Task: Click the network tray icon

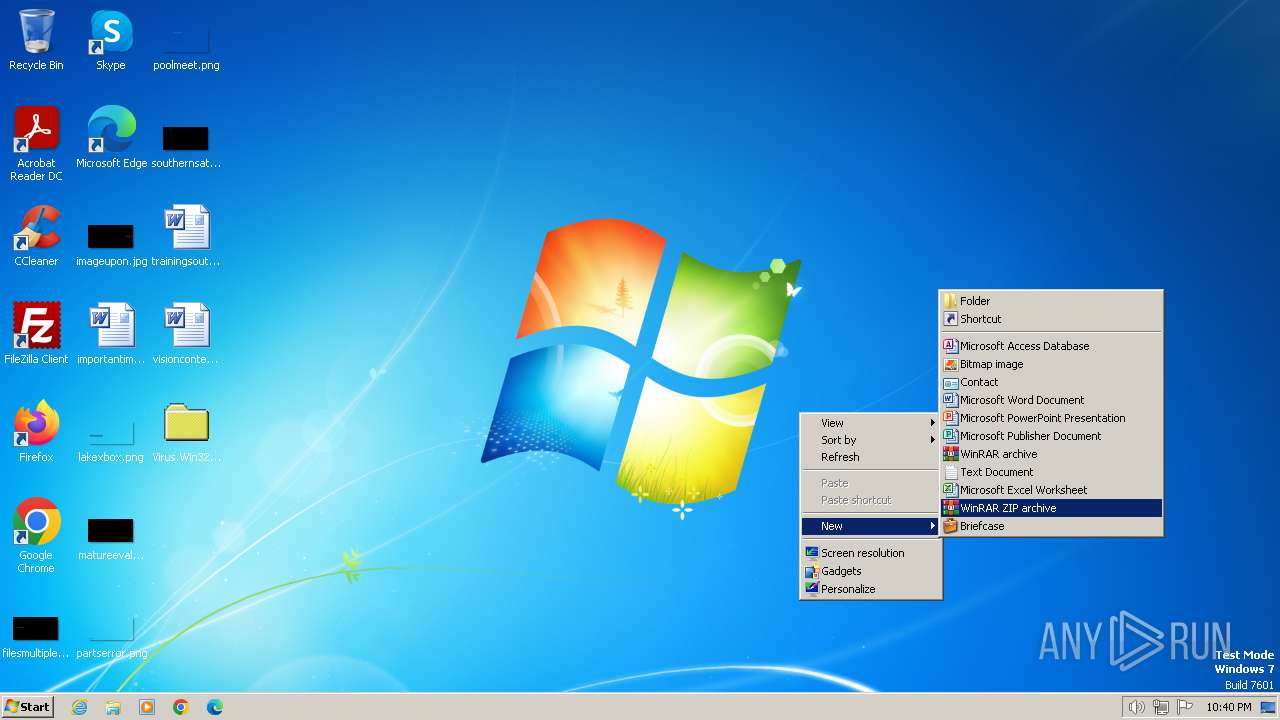Action: click(x=1161, y=707)
